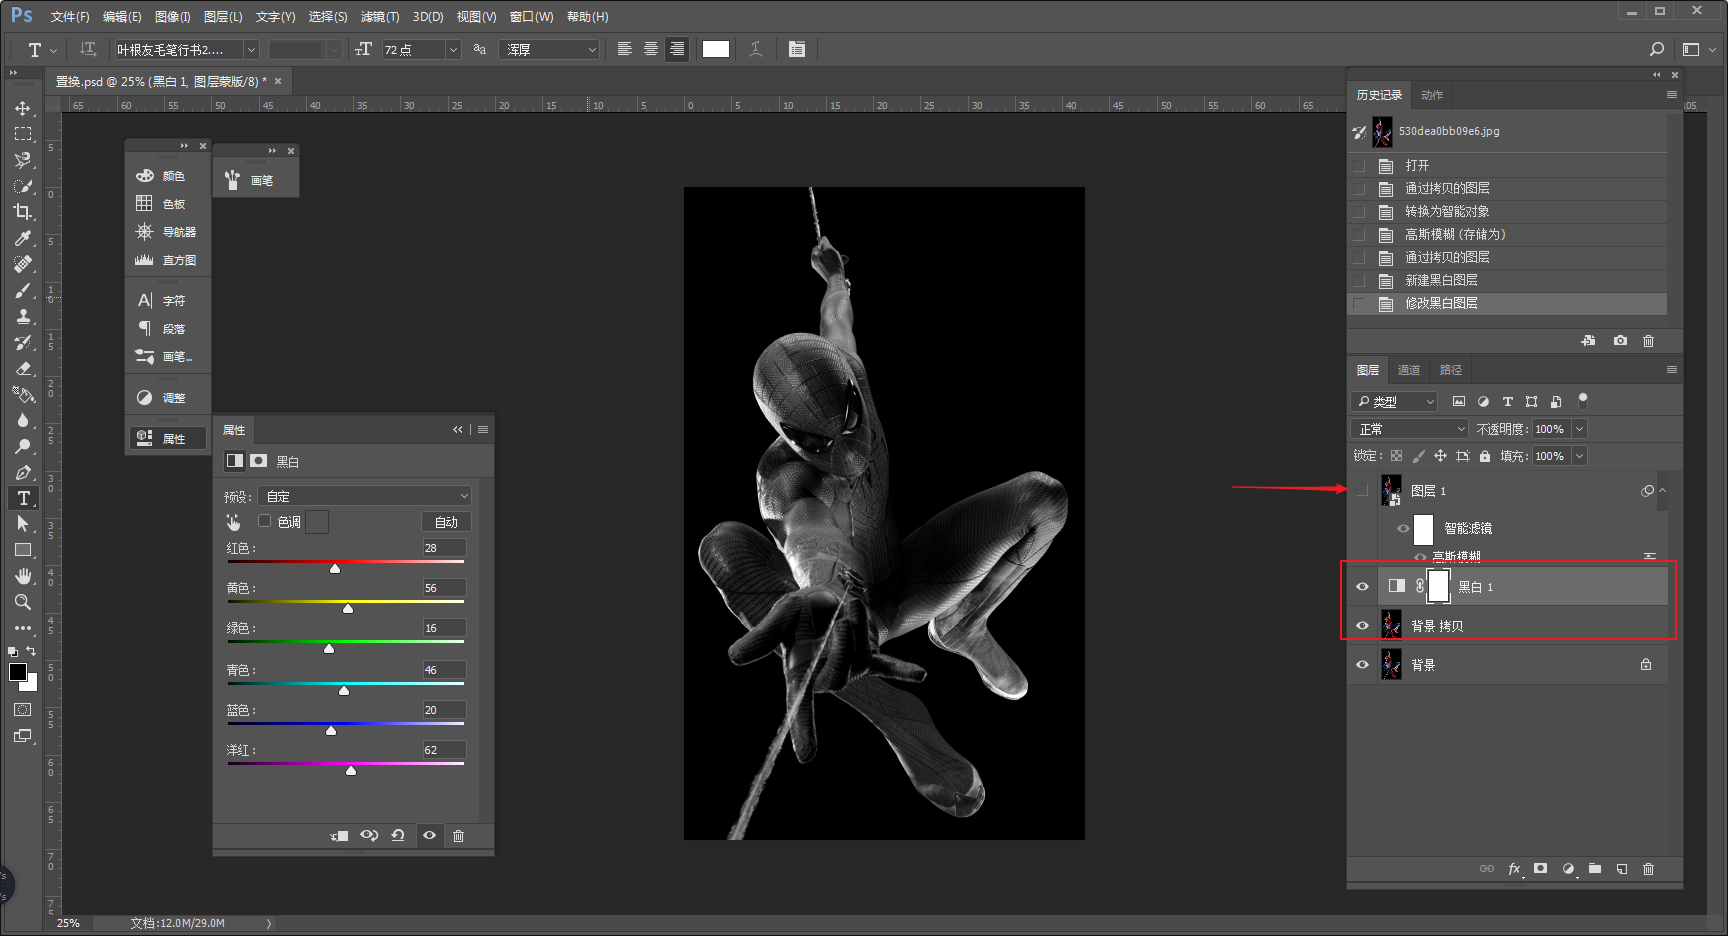Open the 导航器 panel
This screenshot has height=936, width=1728.
tap(167, 232)
